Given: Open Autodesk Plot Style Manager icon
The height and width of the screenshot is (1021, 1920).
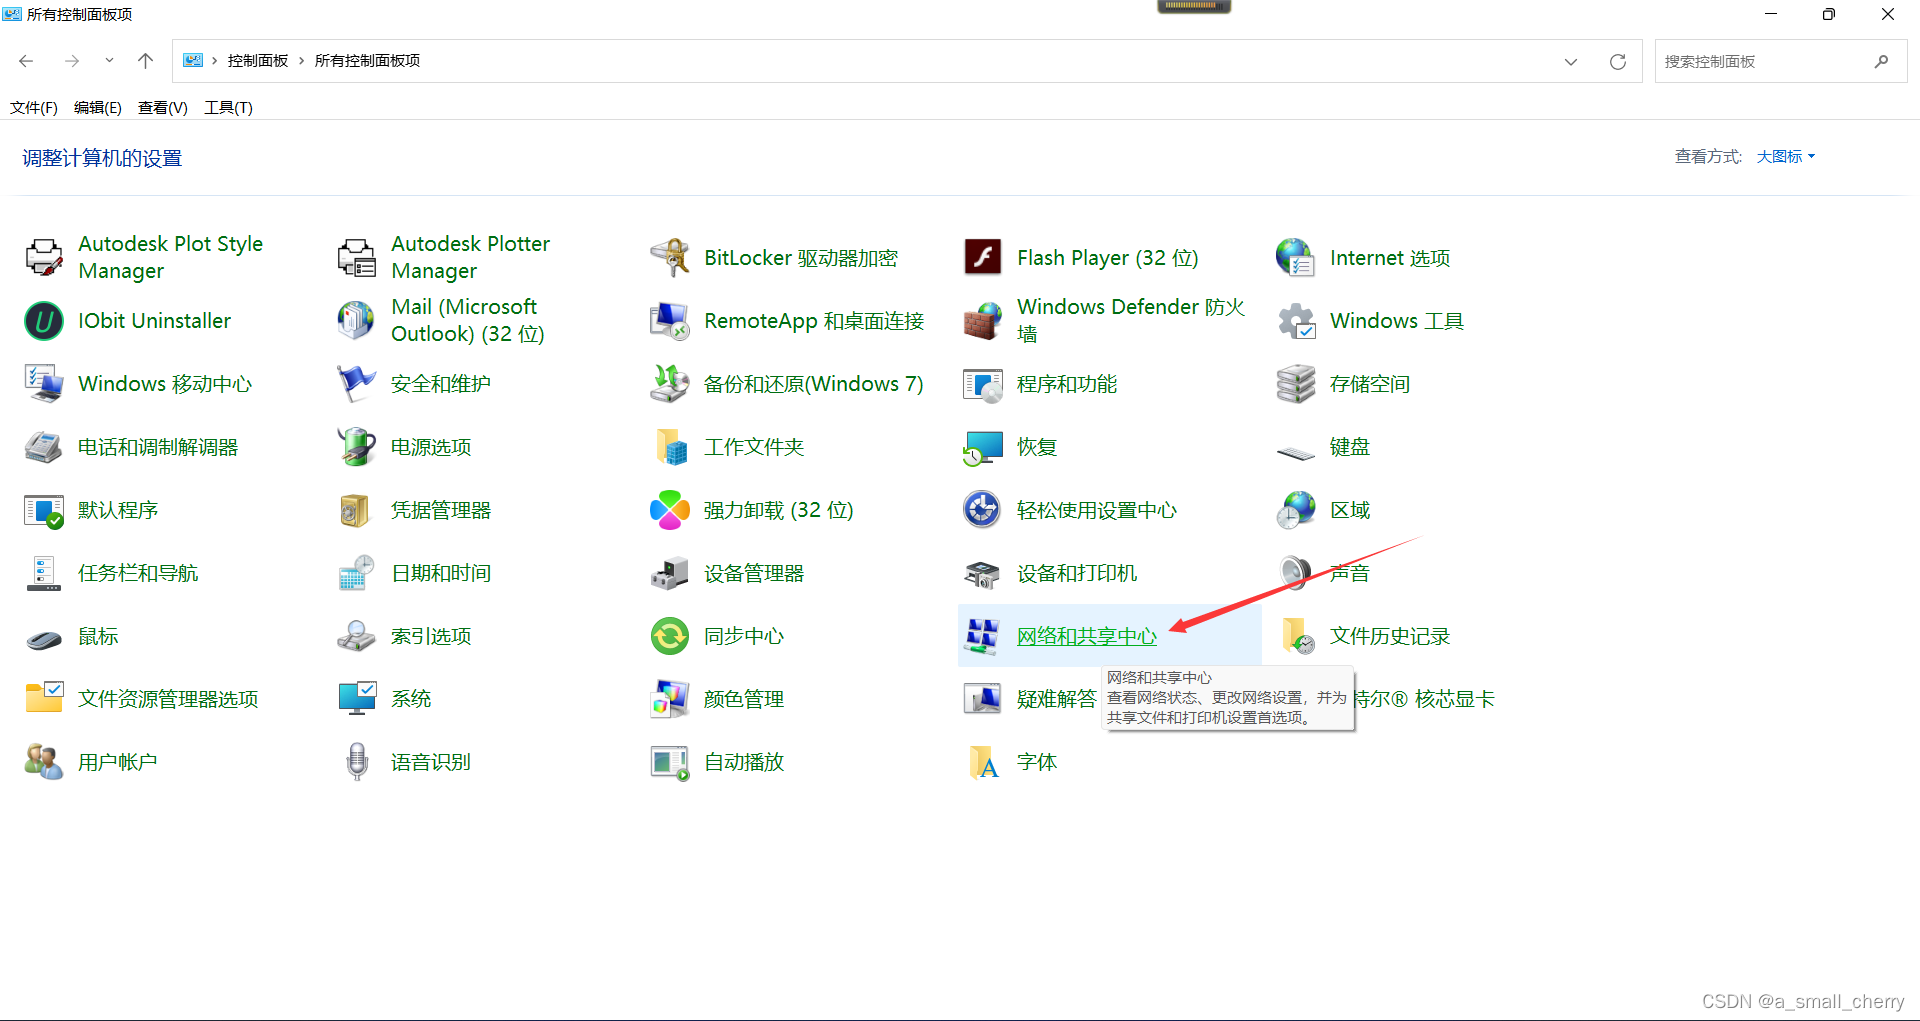Looking at the screenshot, I should 44,258.
